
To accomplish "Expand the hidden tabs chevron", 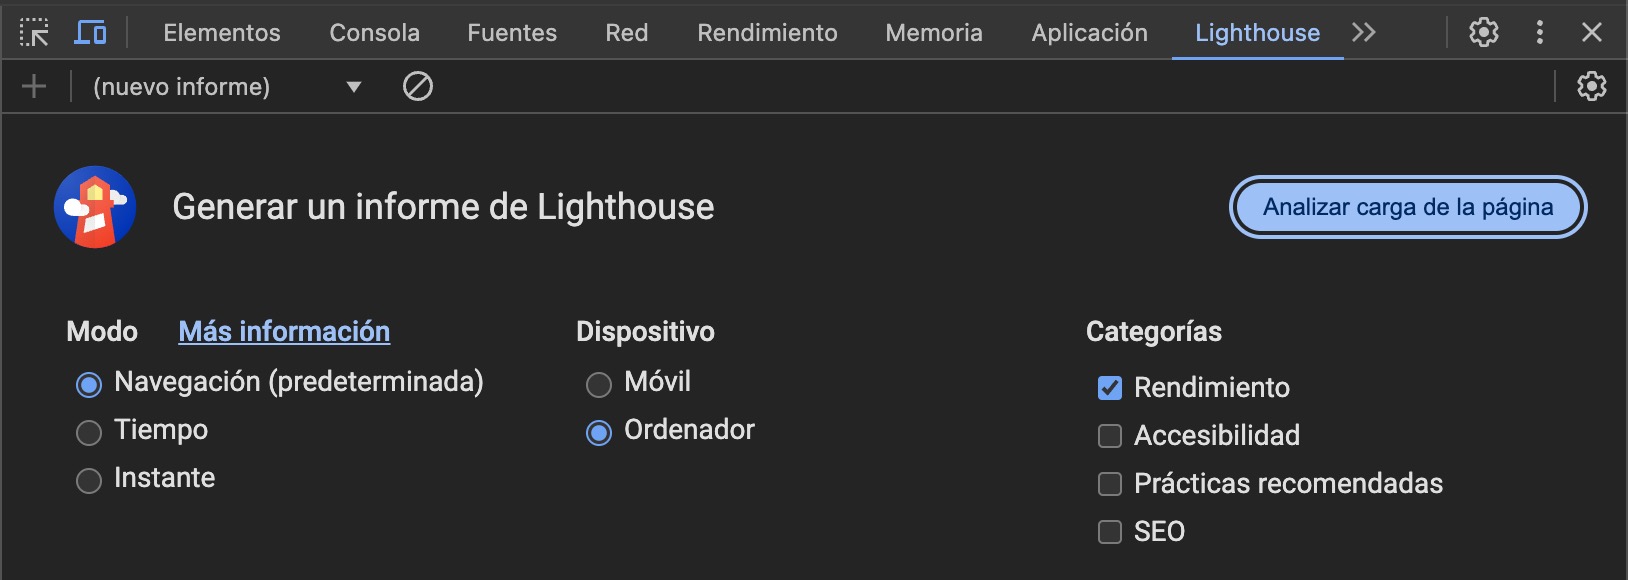I will point(1363,33).
